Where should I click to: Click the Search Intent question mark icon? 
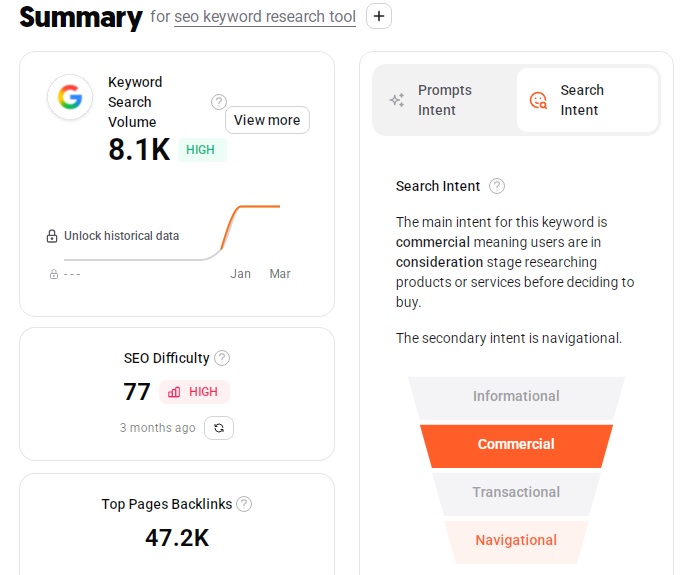(497, 186)
